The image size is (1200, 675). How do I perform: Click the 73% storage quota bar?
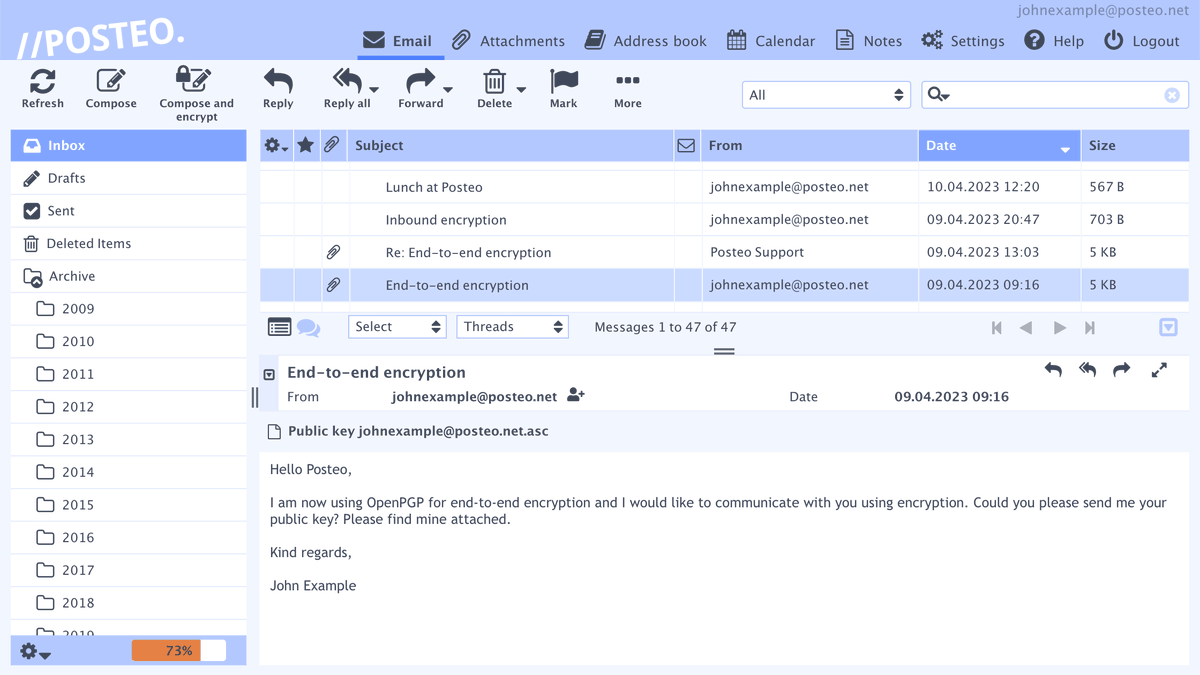[x=179, y=651]
